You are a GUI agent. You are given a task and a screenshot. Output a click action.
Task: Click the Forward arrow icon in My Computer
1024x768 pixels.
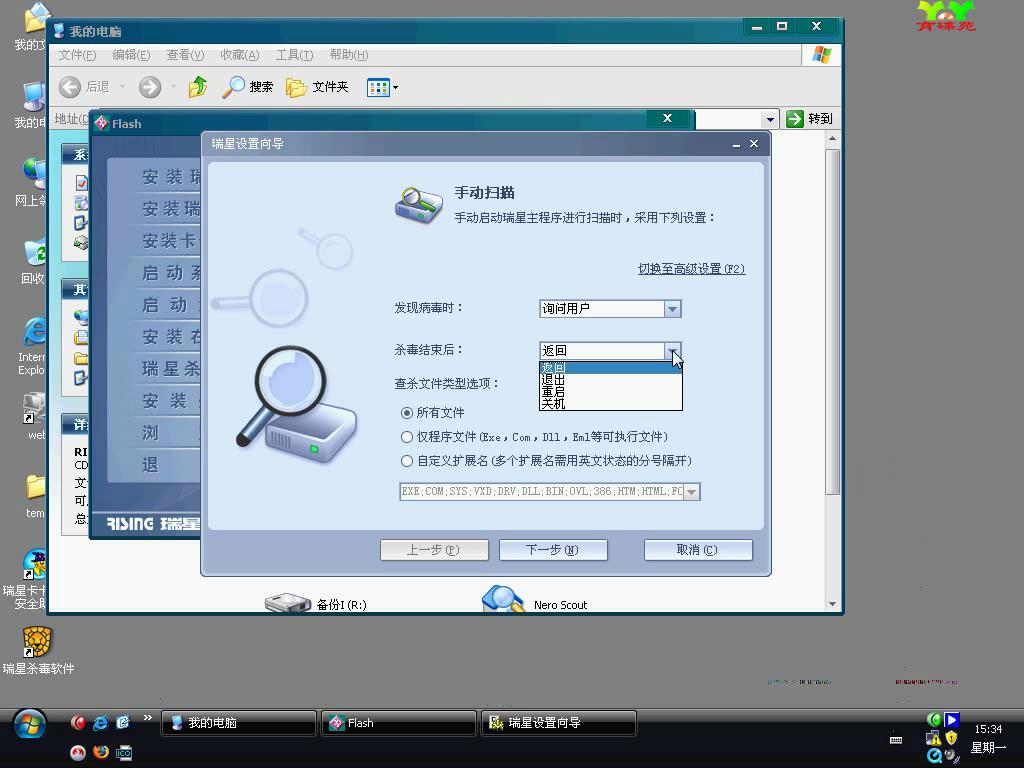150,87
